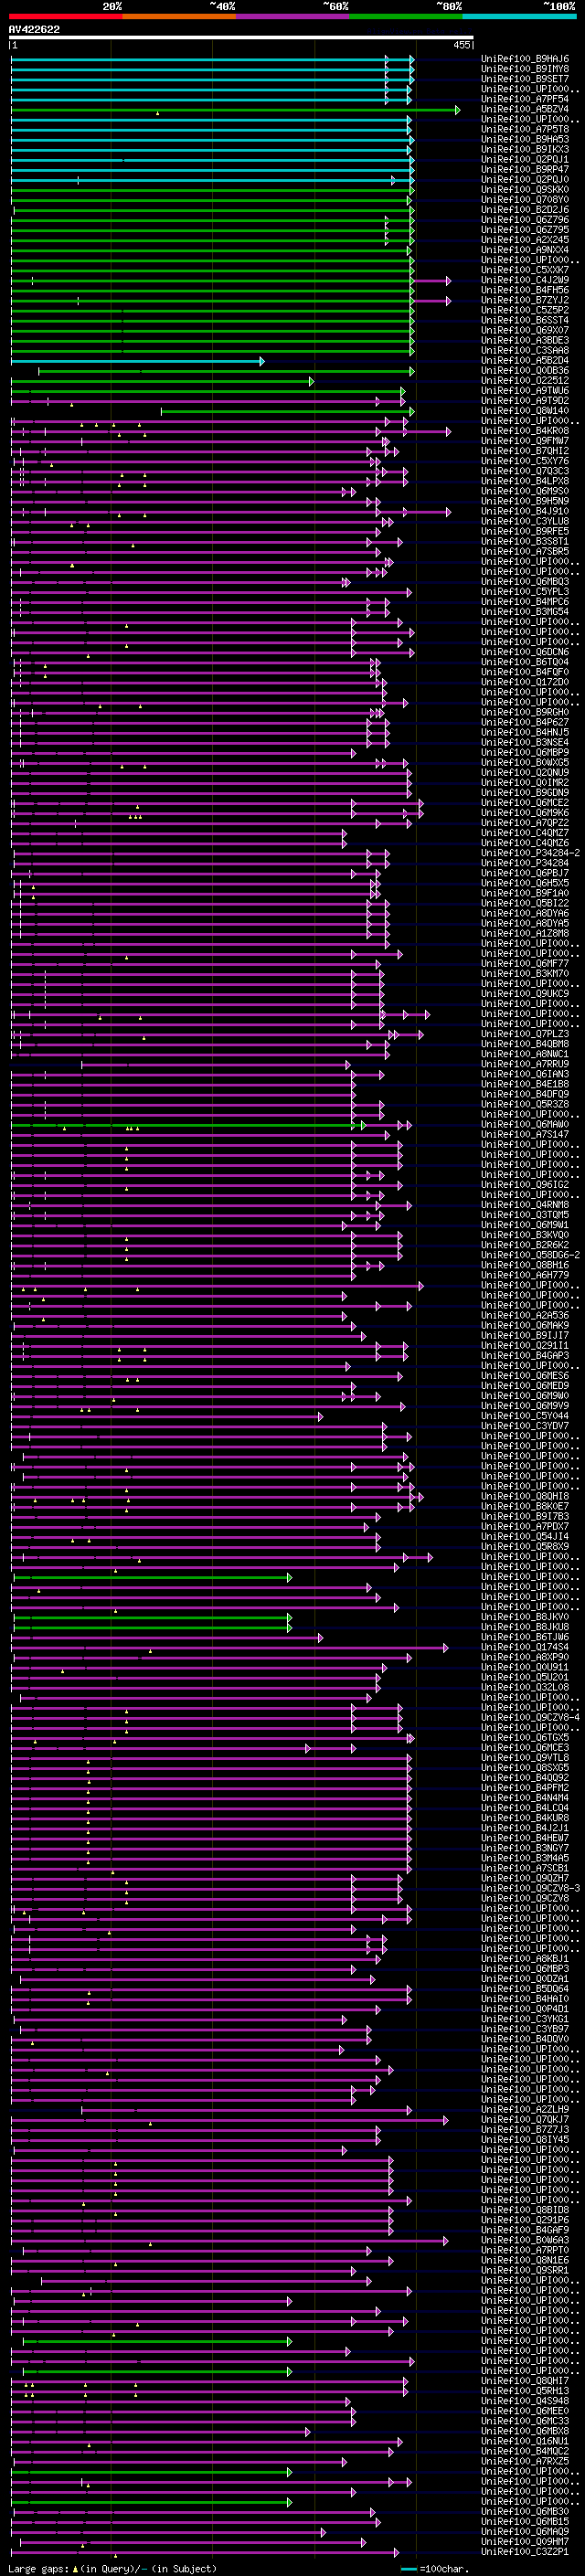Click the red 20% identity legend segment
585x2576 pixels.
coord(65,16)
